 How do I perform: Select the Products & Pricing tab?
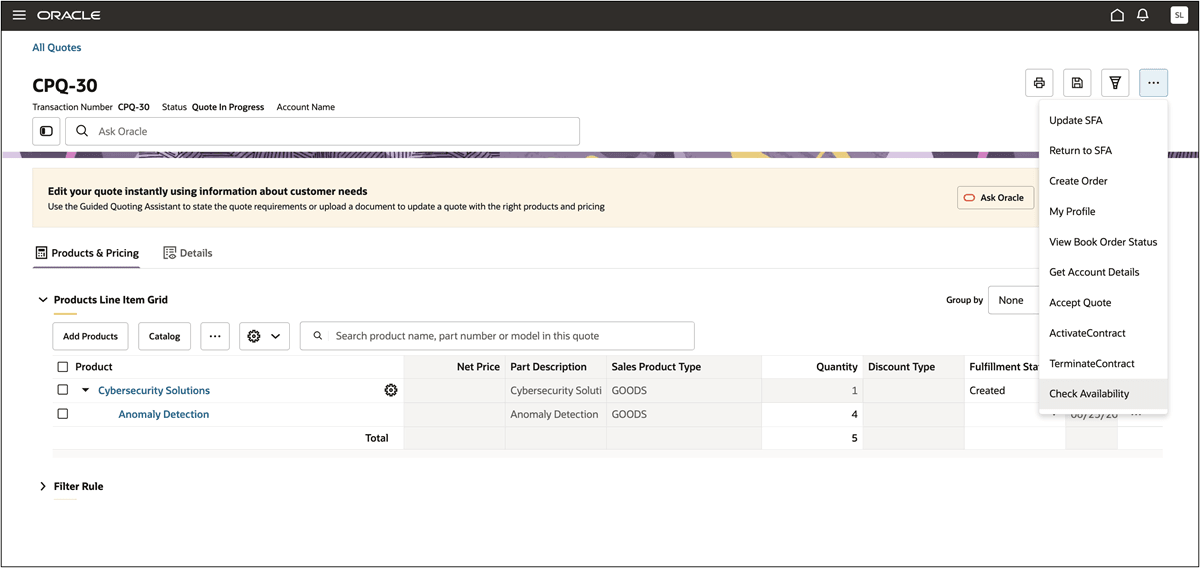[x=87, y=253]
